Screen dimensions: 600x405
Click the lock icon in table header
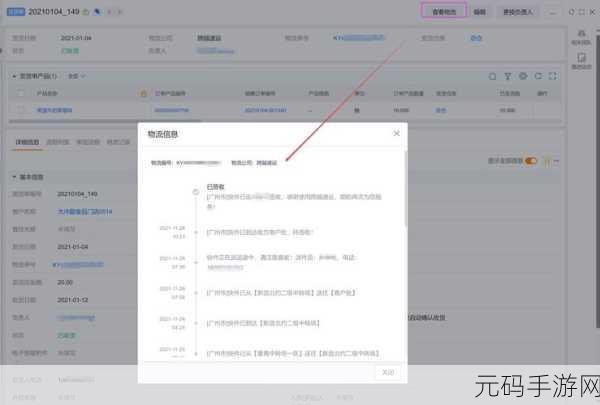click(143, 93)
